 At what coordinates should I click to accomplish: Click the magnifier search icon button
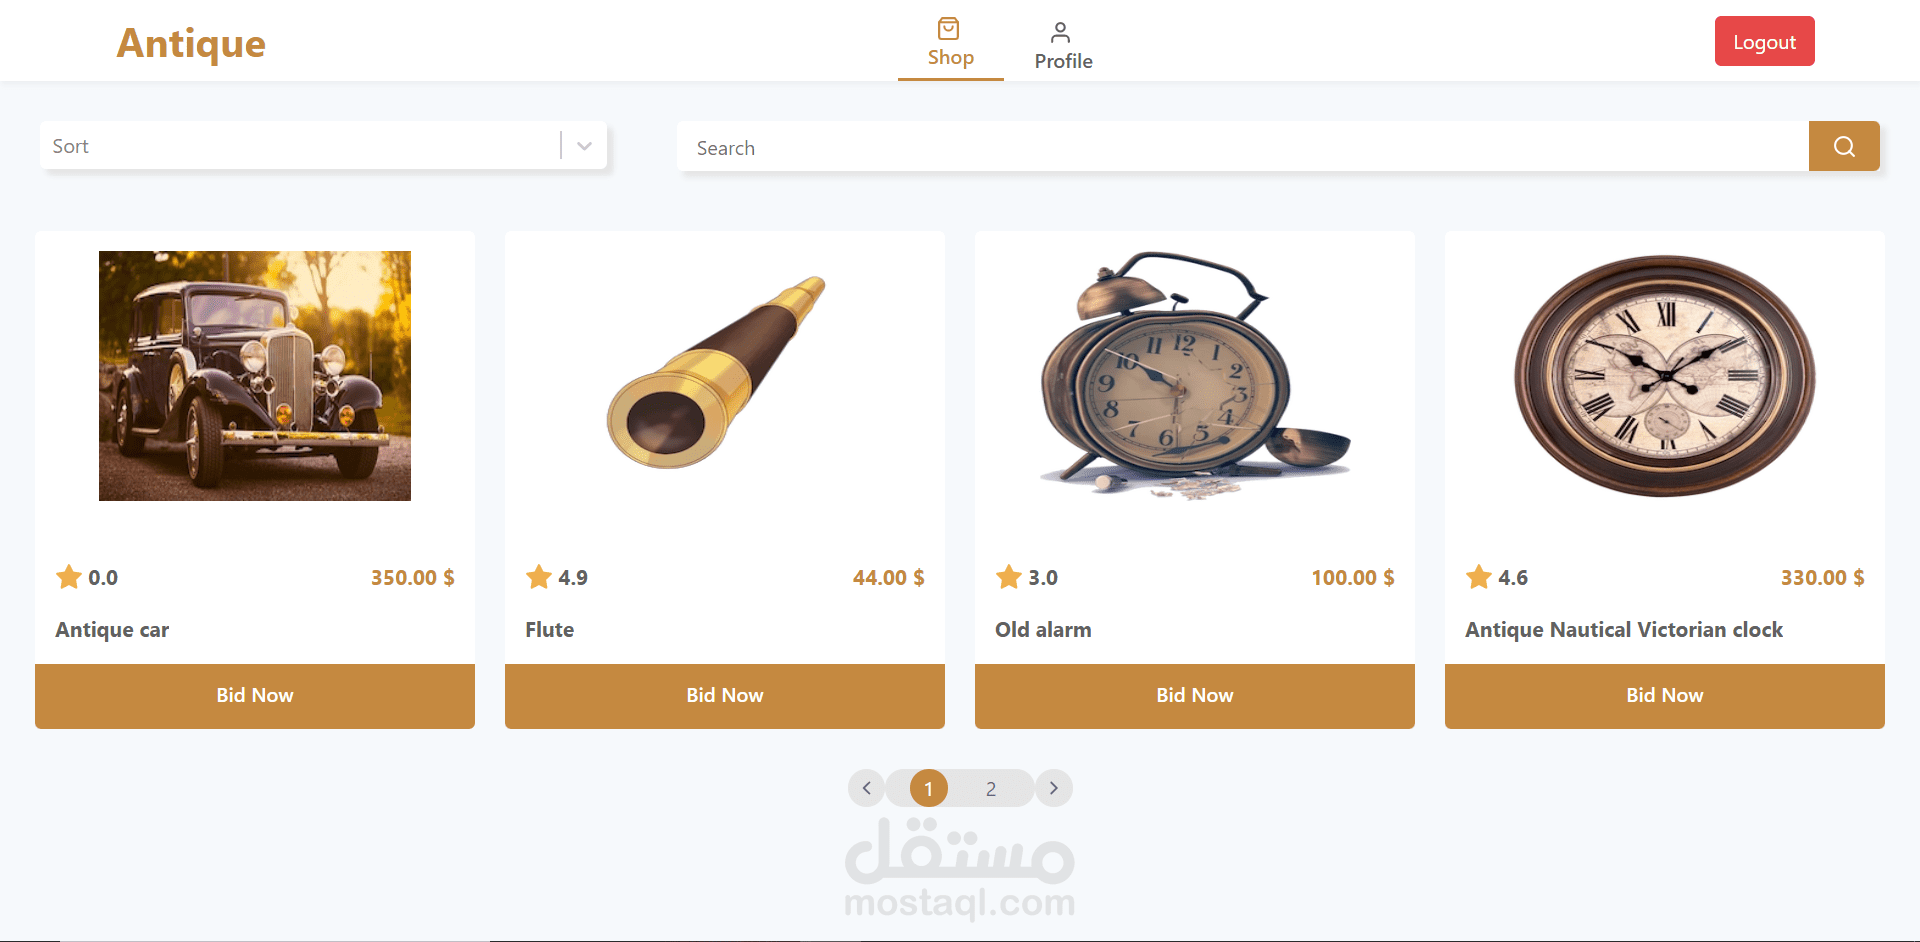click(1844, 146)
